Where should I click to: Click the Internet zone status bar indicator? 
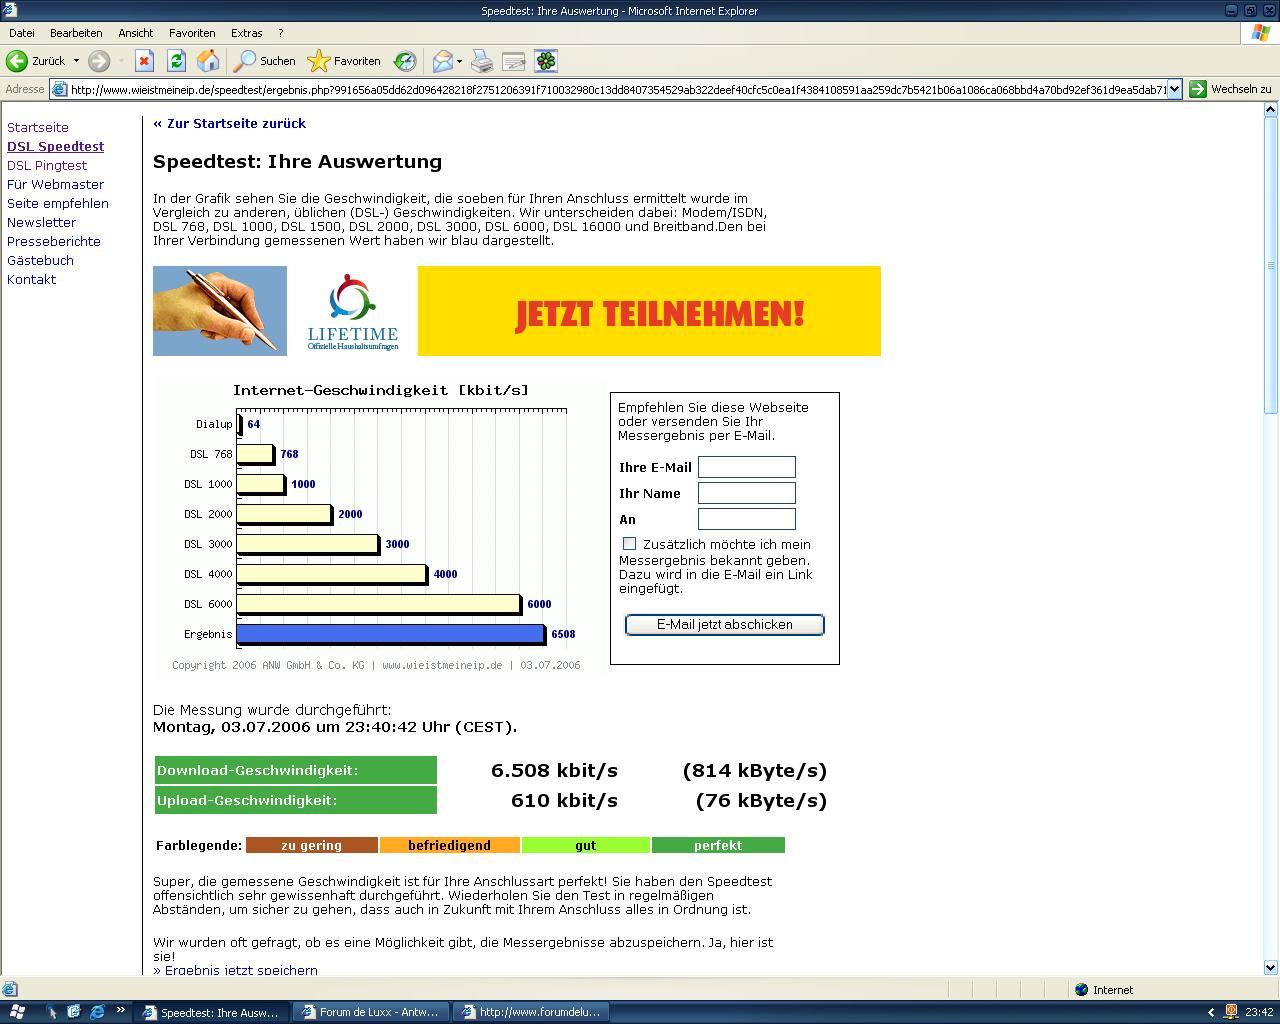point(1104,990)
